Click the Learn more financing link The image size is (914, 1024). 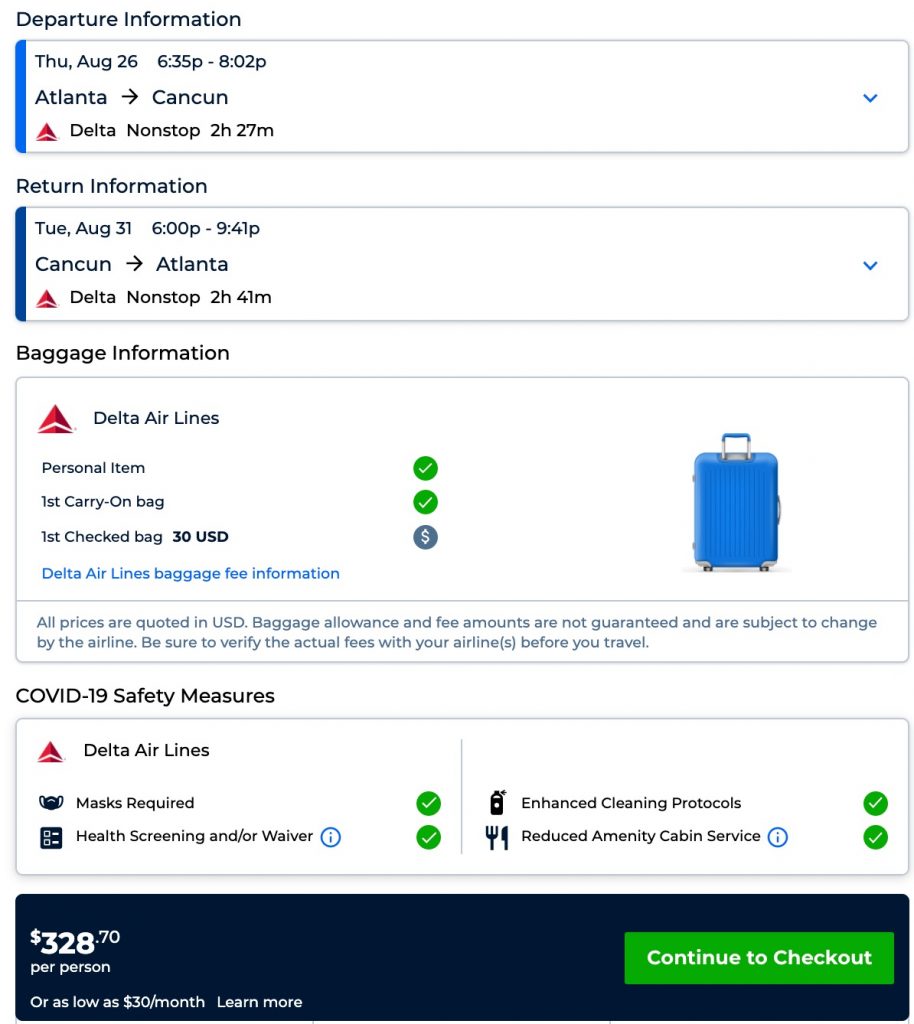click(x=259, y=1002)
